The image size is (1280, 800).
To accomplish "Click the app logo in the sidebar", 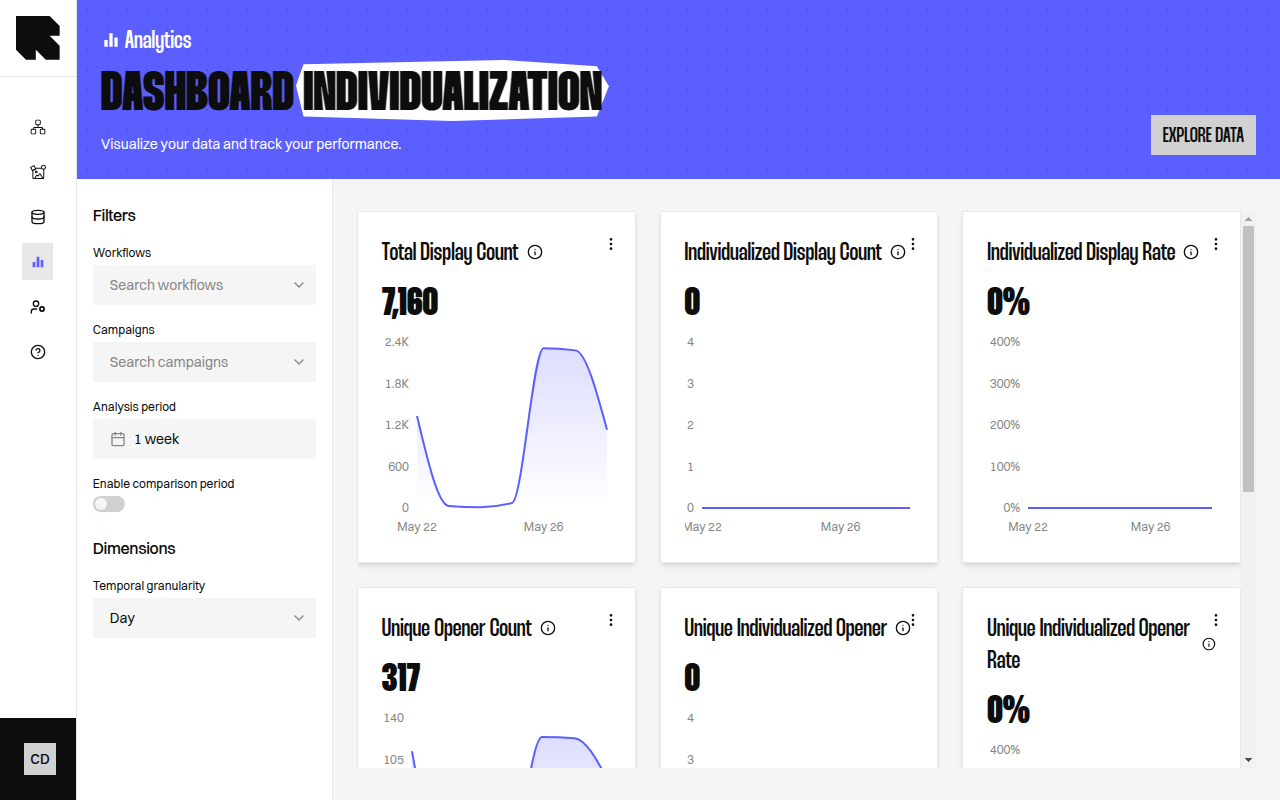I will coord(38,38).
